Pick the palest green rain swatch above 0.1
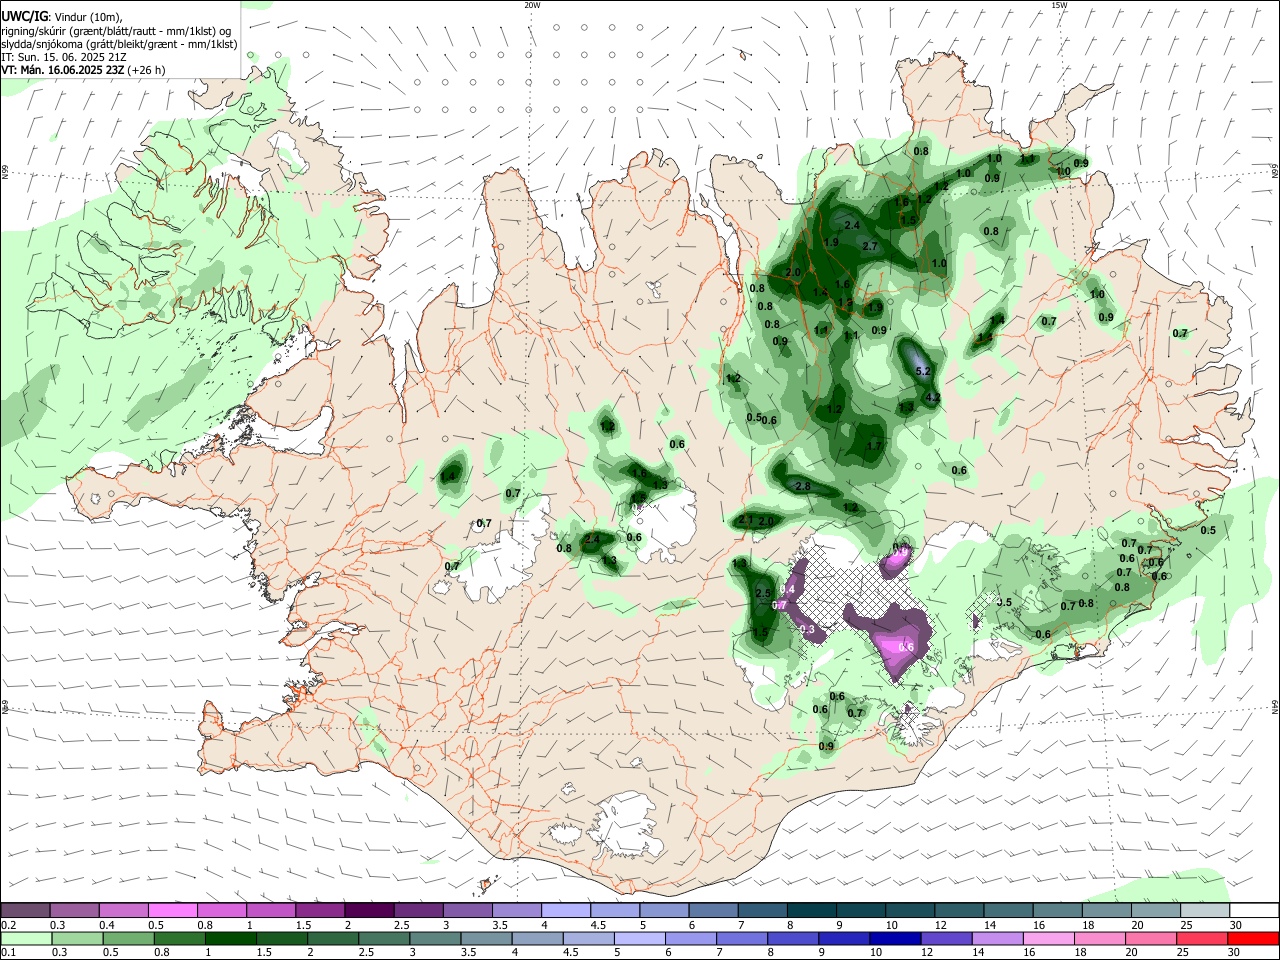1280x960 pixels. click(x=26, y=938)
